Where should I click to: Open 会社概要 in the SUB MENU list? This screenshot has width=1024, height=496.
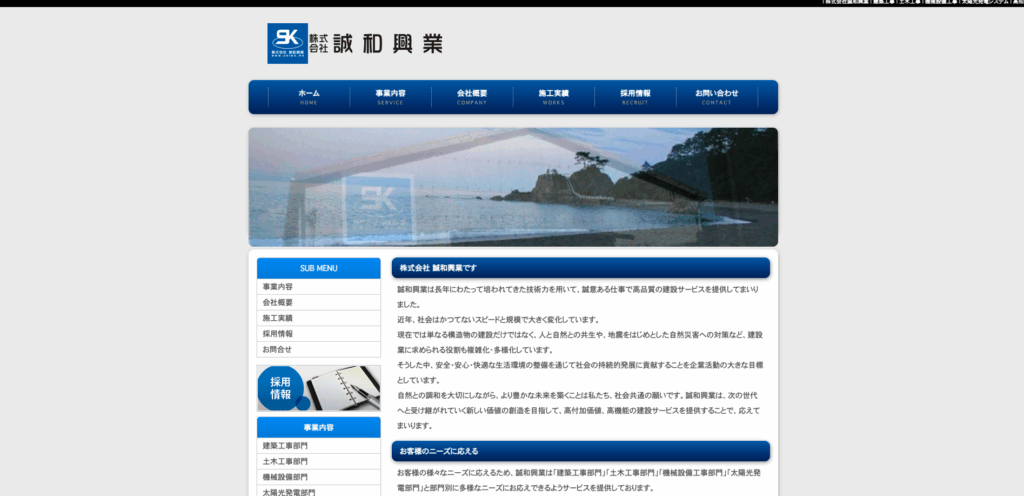pos(319,302)
